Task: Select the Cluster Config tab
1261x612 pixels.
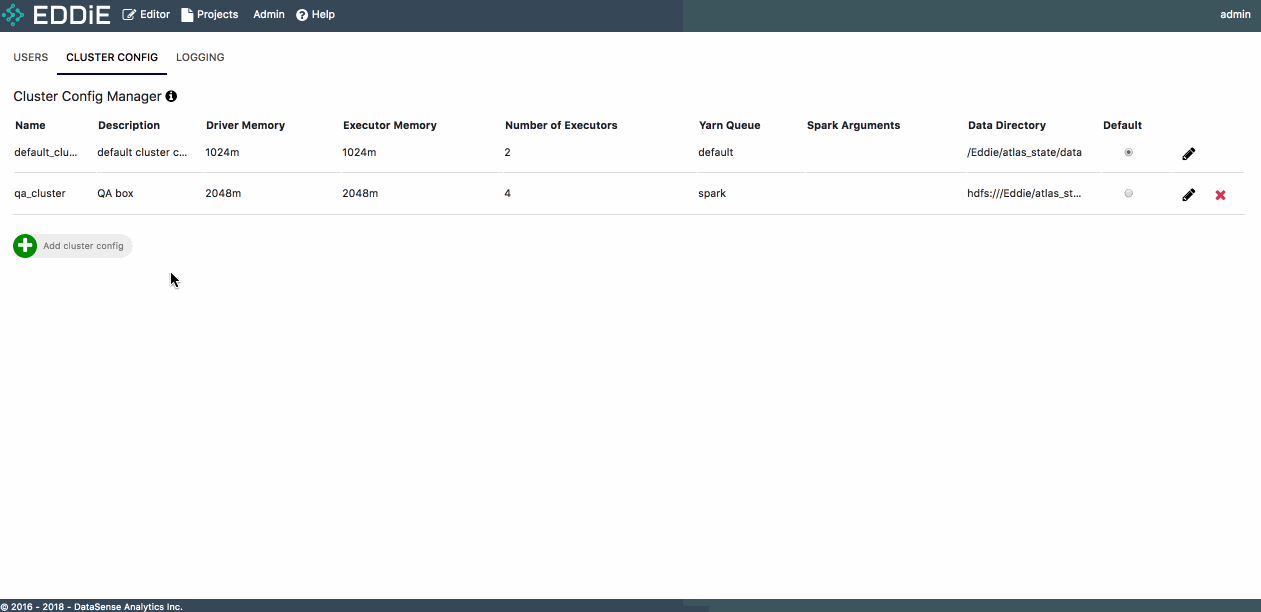Action: [112, 57]
